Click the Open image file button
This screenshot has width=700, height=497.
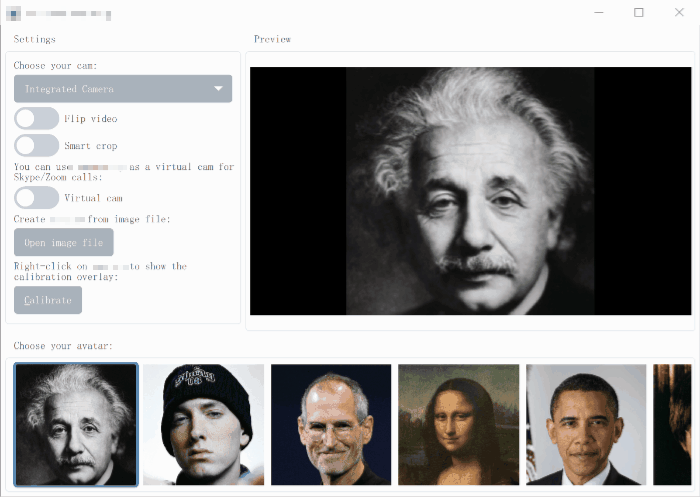click(63, 242)
